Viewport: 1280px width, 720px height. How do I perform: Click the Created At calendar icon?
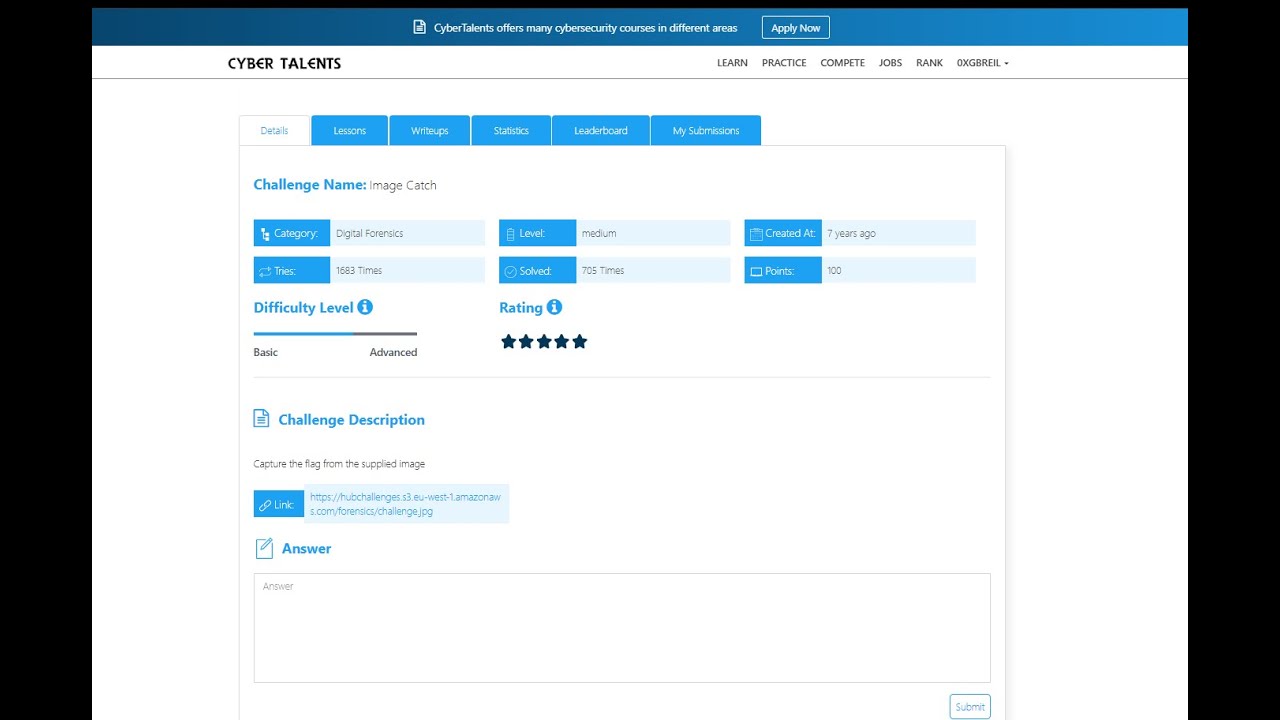[x=756, y=233]
